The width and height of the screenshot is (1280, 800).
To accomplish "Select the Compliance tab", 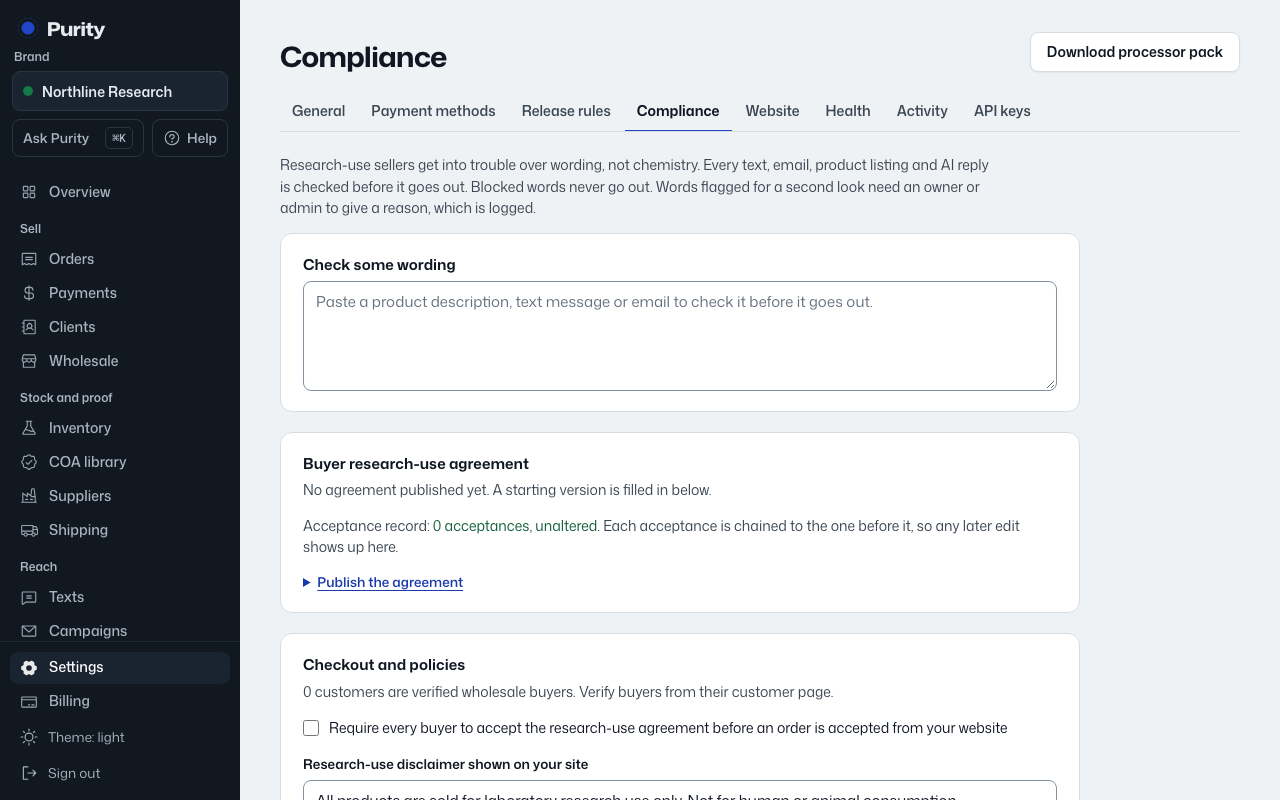I will pos(678,111).
